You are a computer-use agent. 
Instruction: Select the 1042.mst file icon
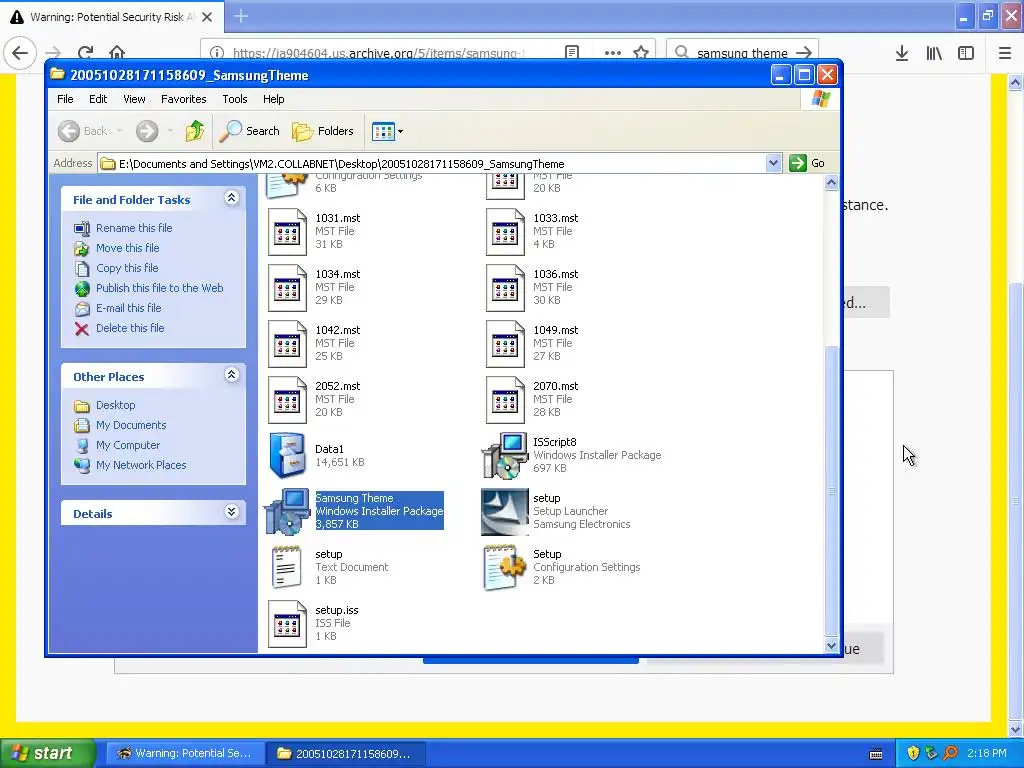tap(287, 344)
